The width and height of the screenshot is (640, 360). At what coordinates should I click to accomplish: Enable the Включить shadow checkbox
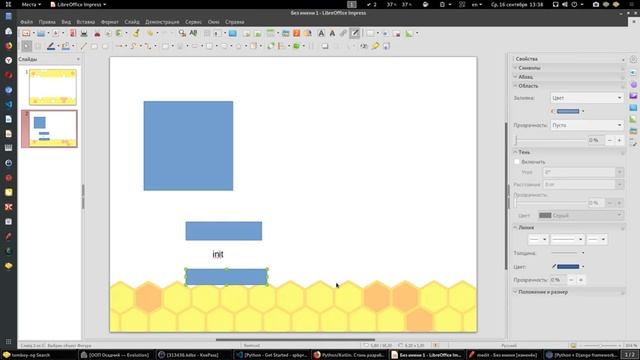pos(517,162)
